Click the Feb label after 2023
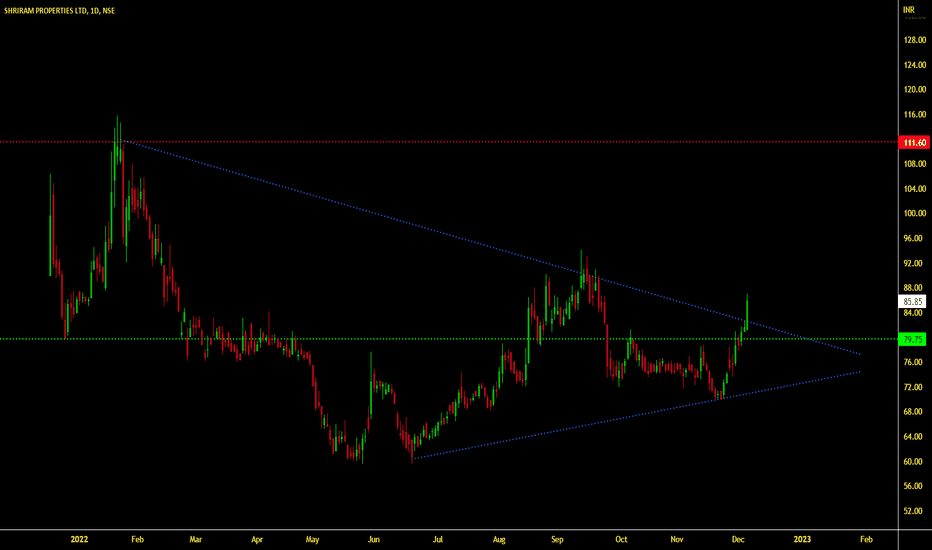 click(x=866, y=539)
